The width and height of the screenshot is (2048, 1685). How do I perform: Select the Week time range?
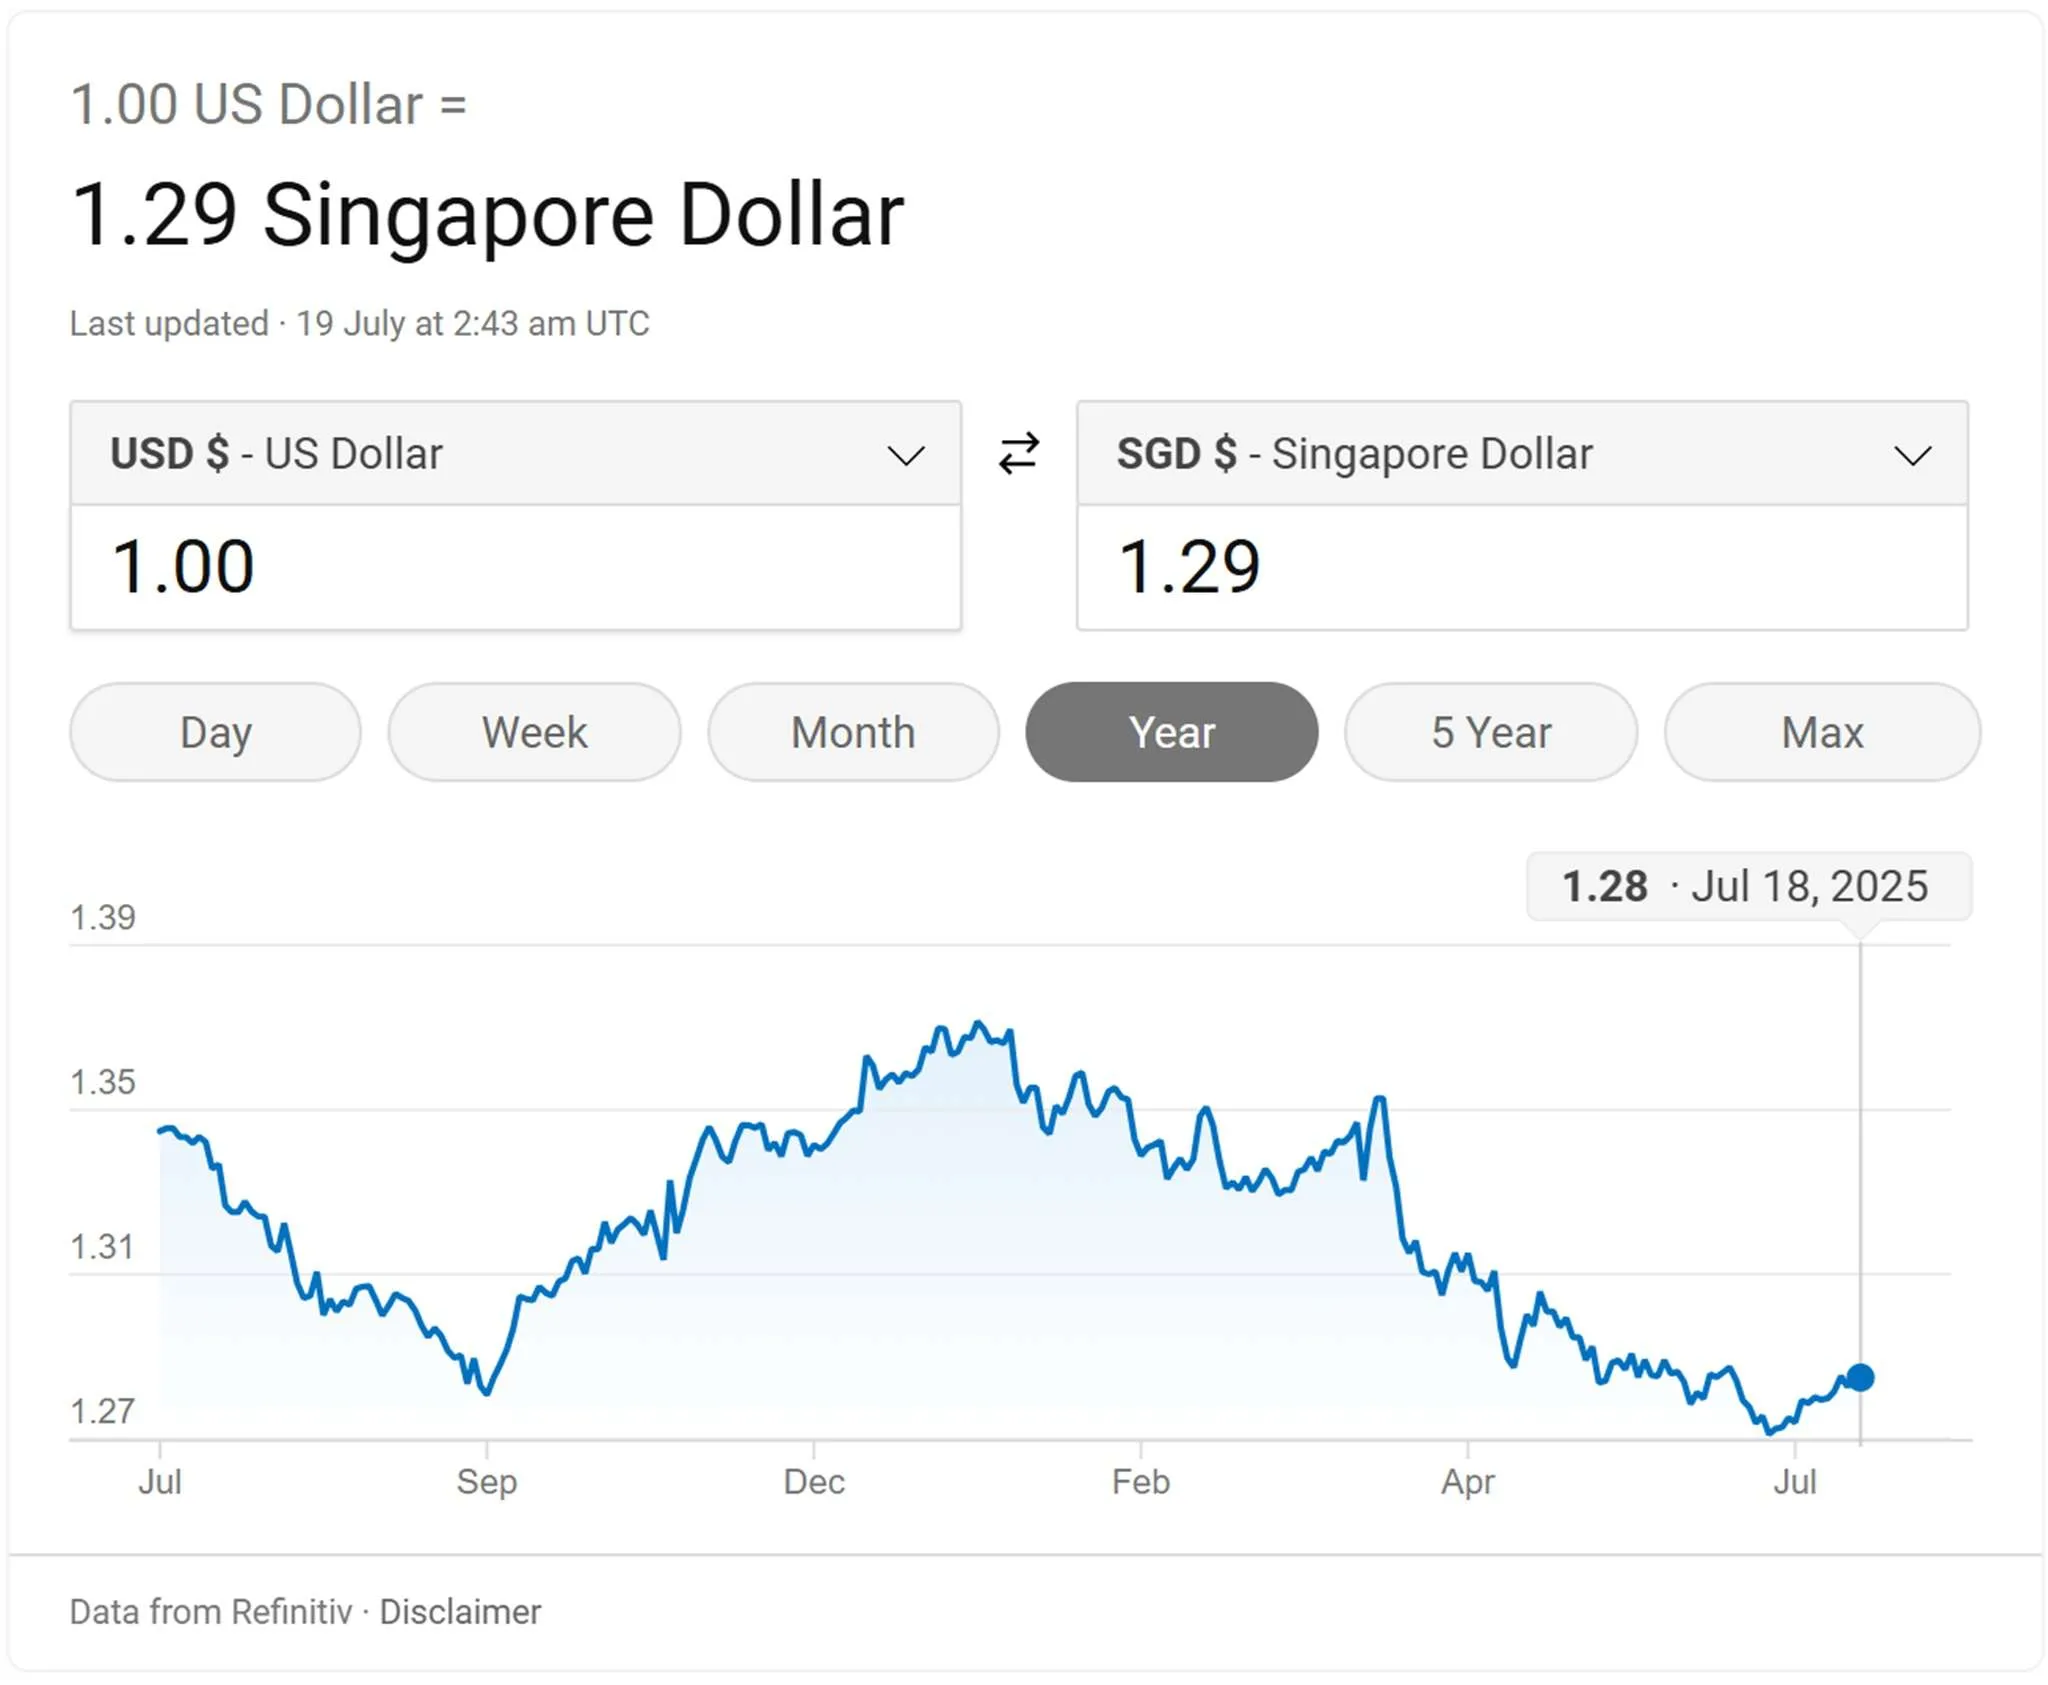534,732
